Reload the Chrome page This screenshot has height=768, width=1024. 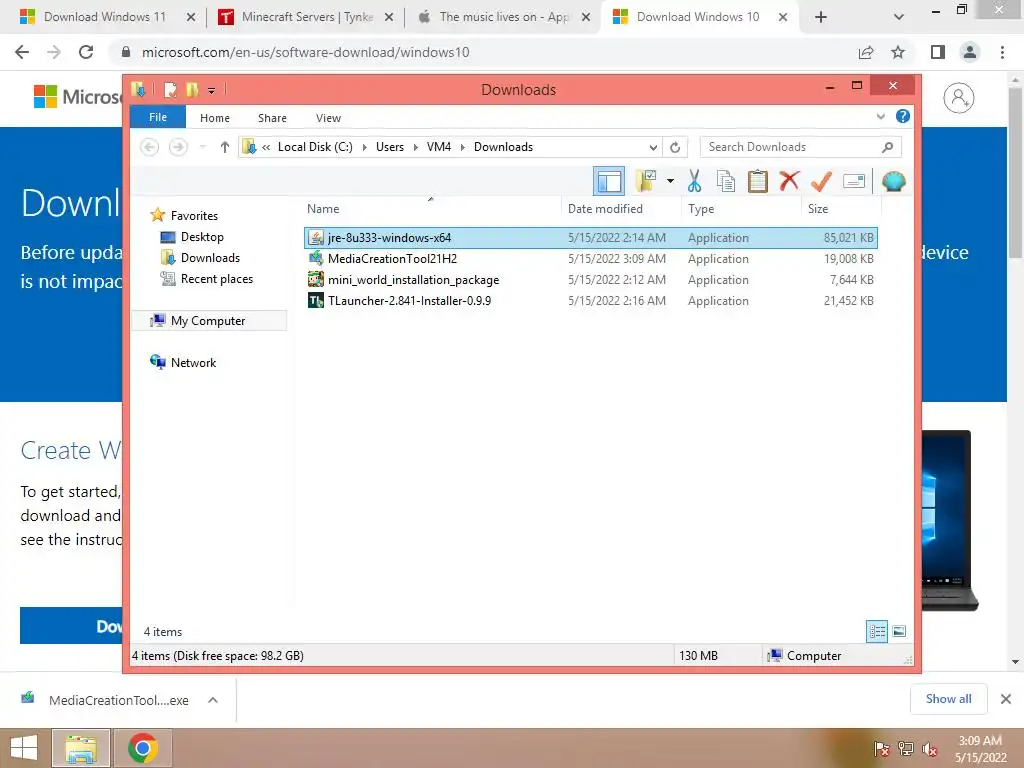(86, 52)
